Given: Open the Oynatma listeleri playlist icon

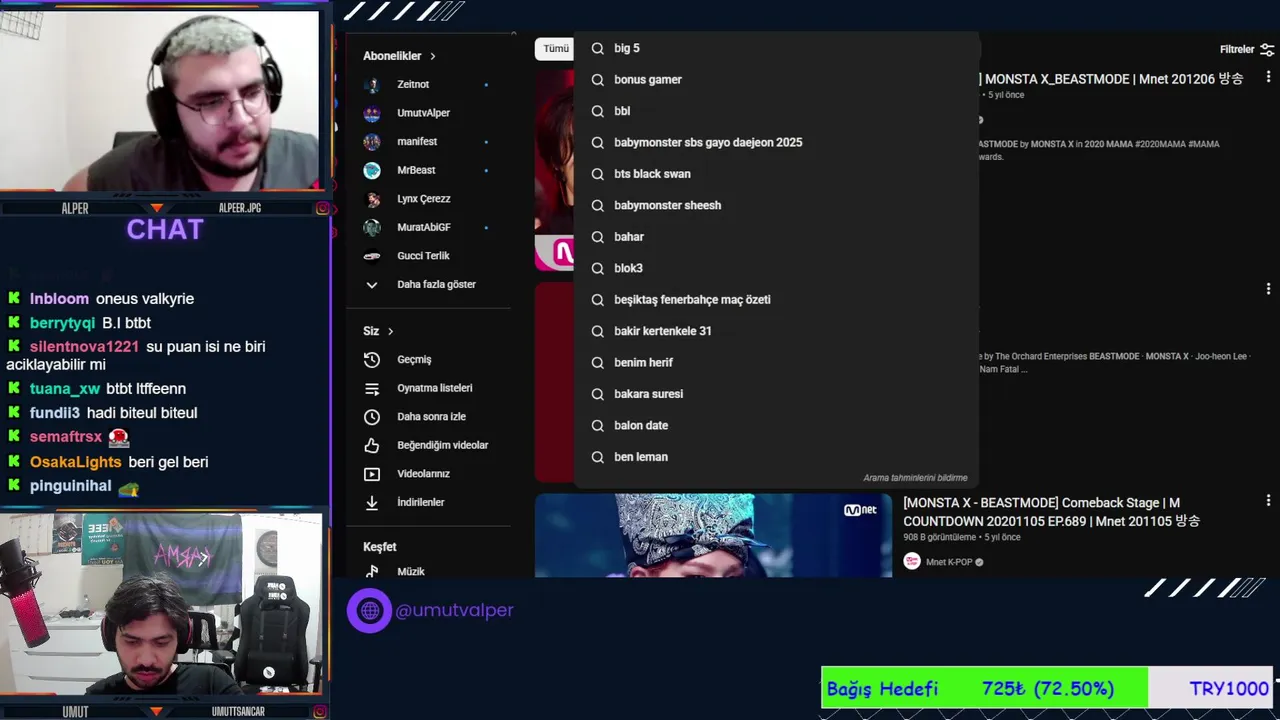Looking at the screenshot, I should tap(372, 388).
